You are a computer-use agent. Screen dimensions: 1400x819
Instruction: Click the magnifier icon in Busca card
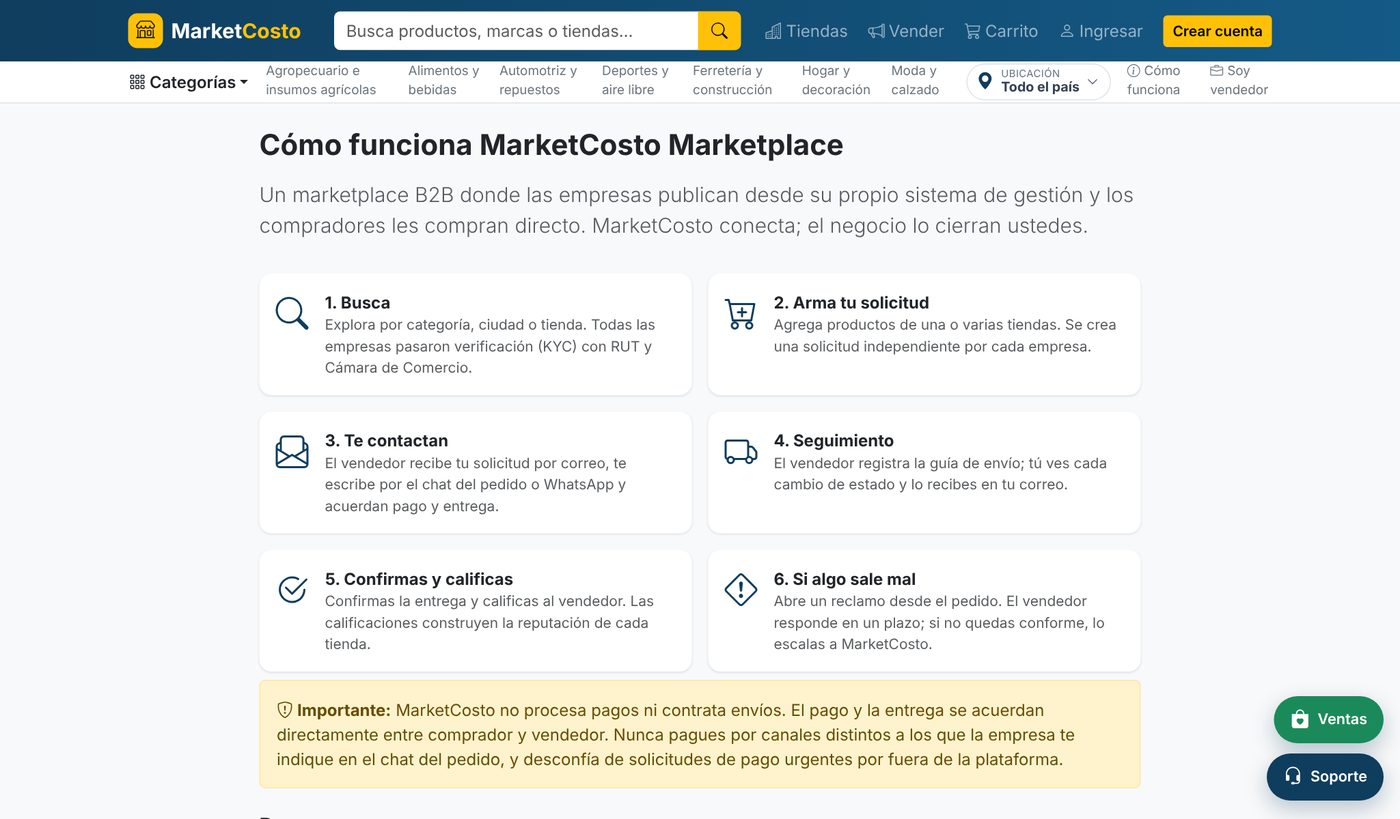(x=292, y=313)
